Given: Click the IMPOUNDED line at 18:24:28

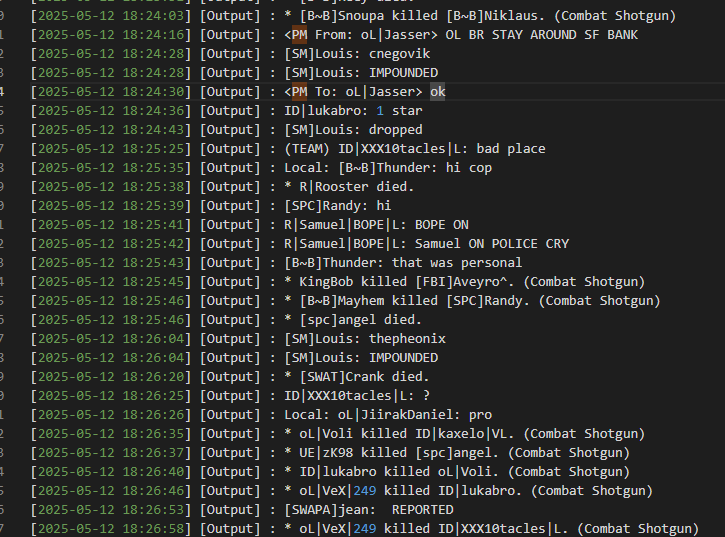Looking at the screenshot, I should (x=234, y=73).
